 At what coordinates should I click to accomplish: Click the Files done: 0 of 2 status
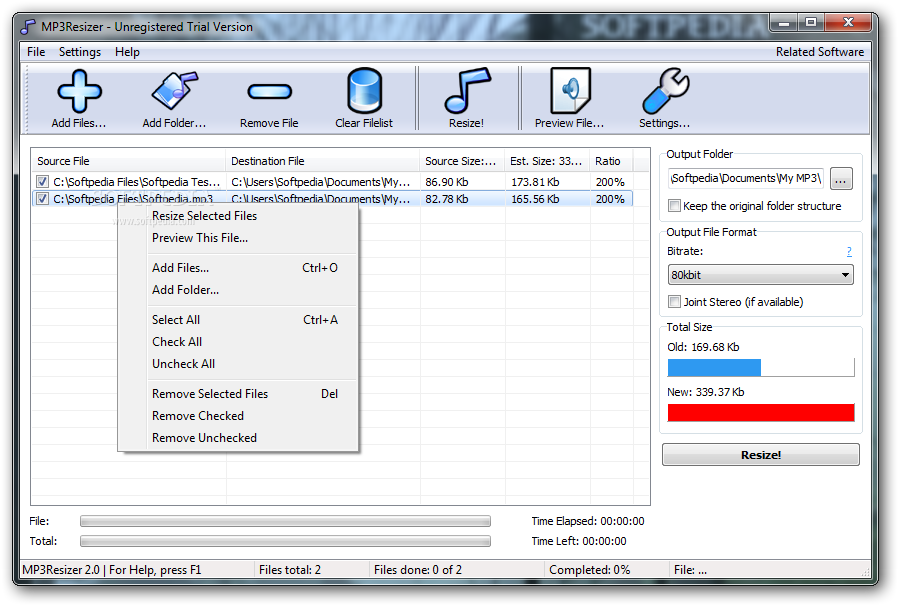pyautogui.click(x=418, y=570)
